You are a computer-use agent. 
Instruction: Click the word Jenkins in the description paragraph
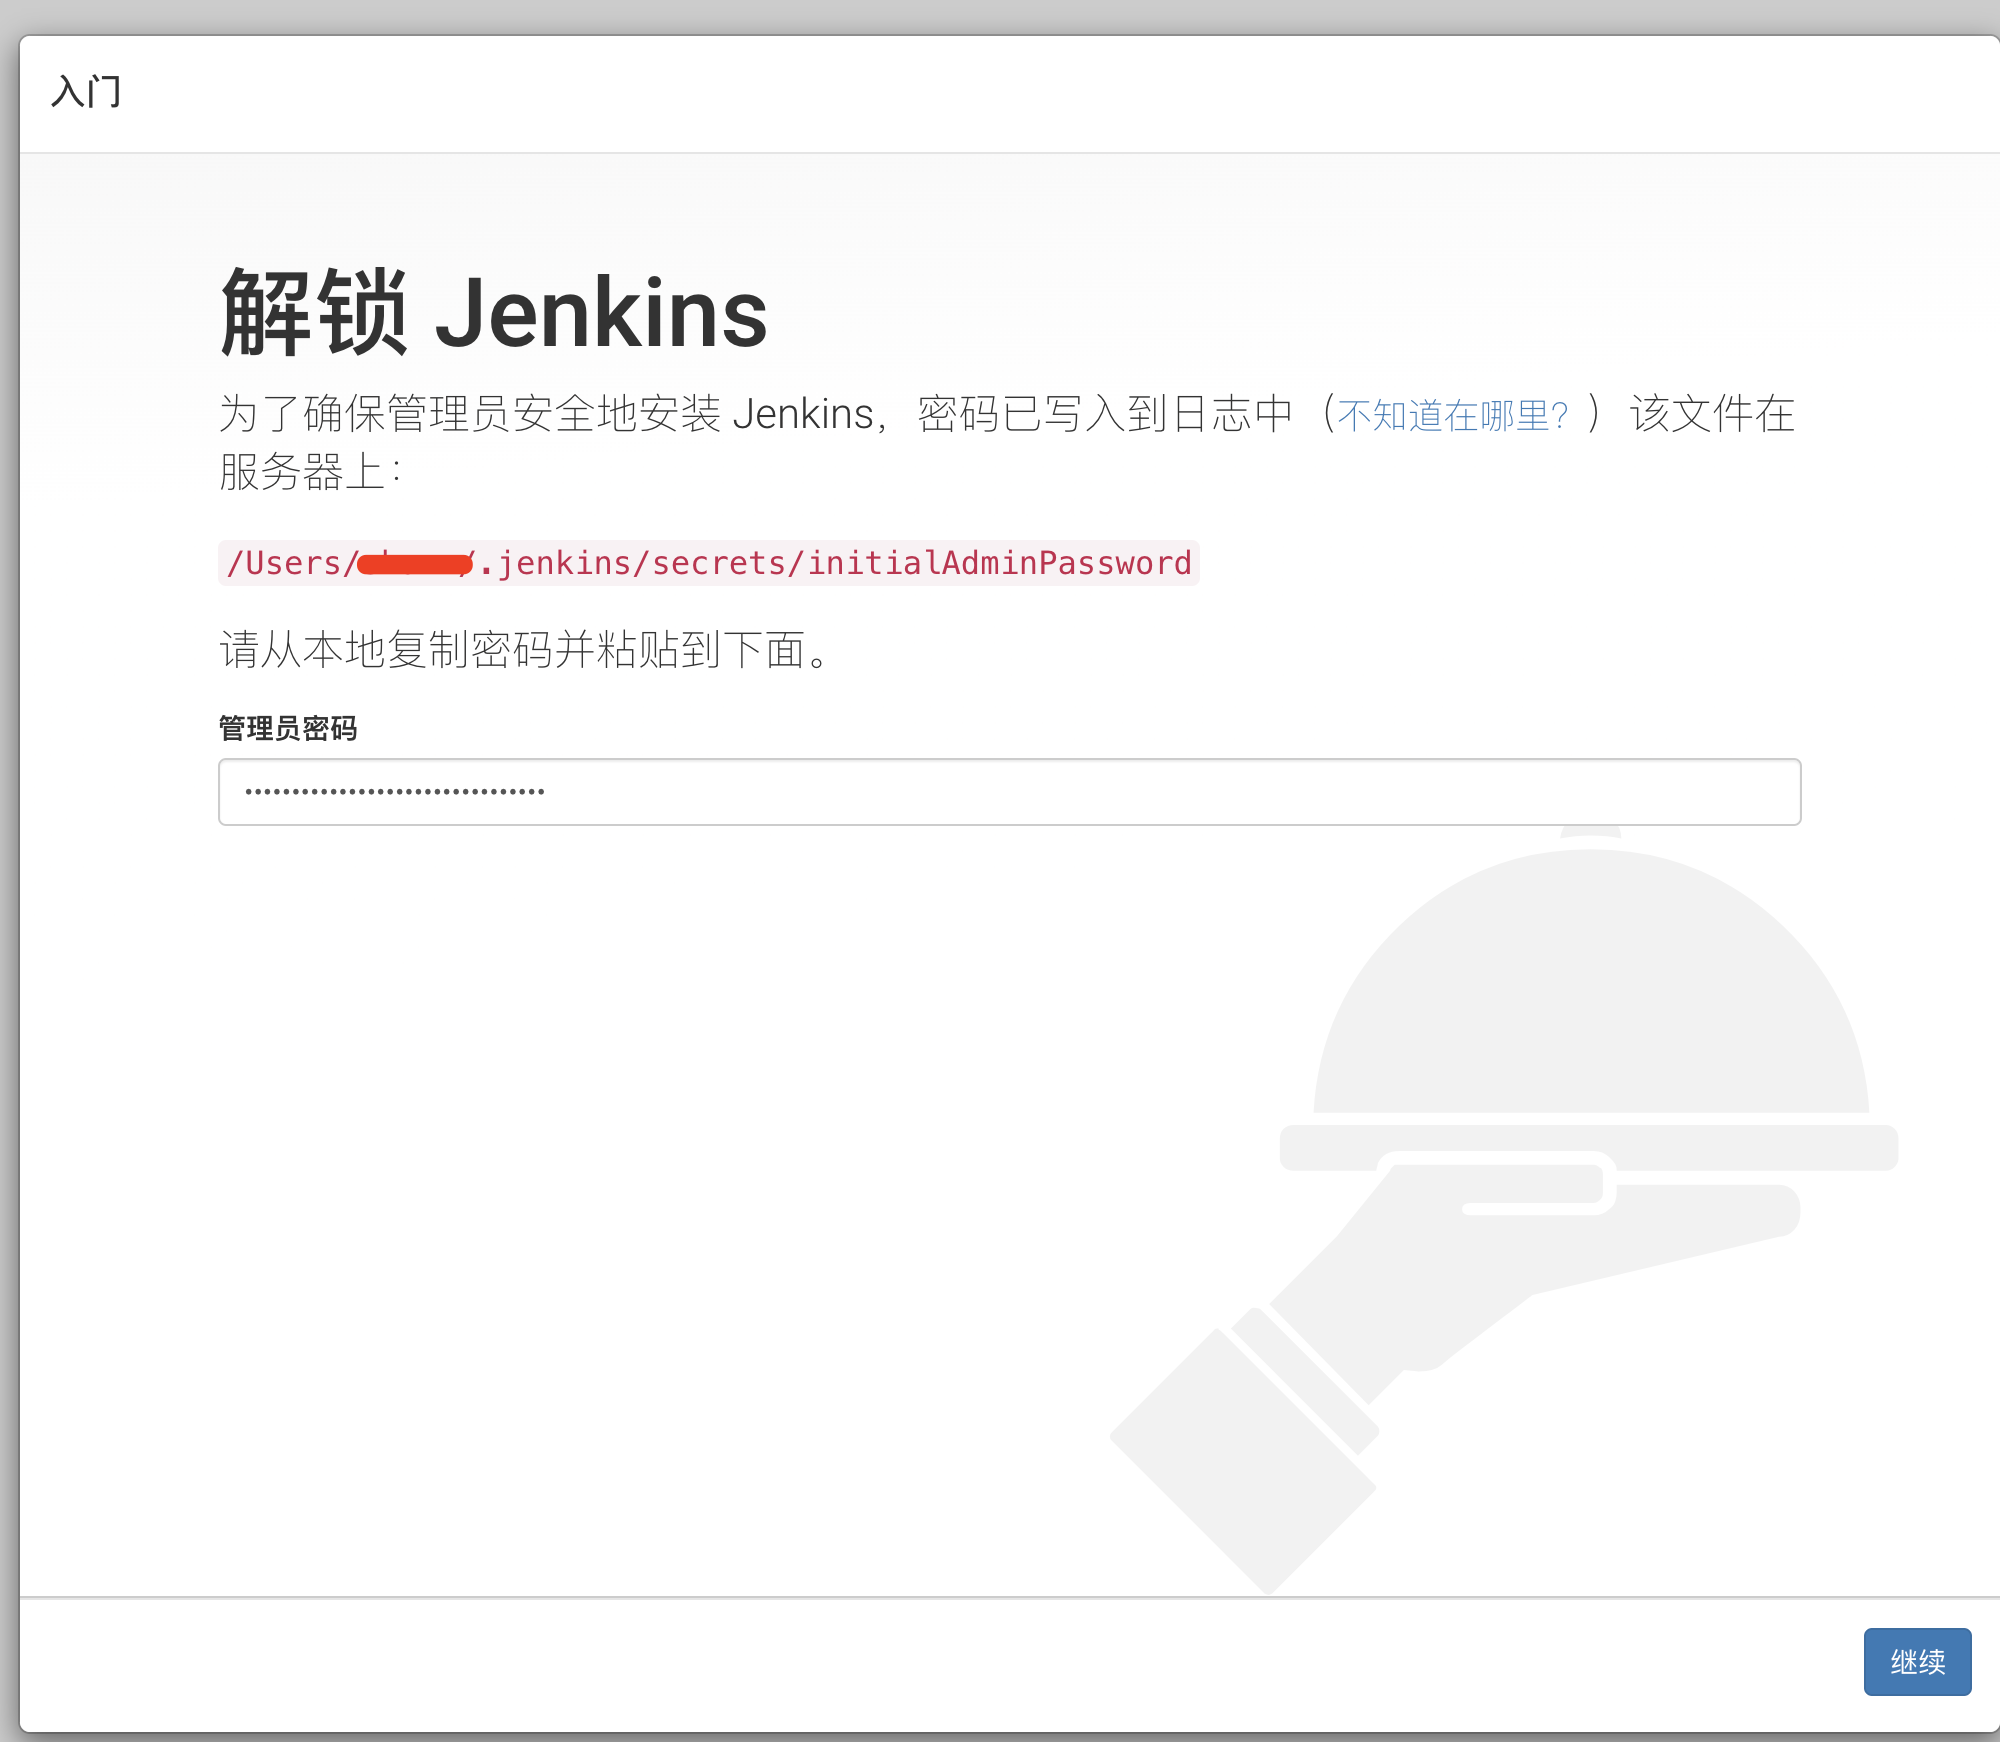[803, 414]
